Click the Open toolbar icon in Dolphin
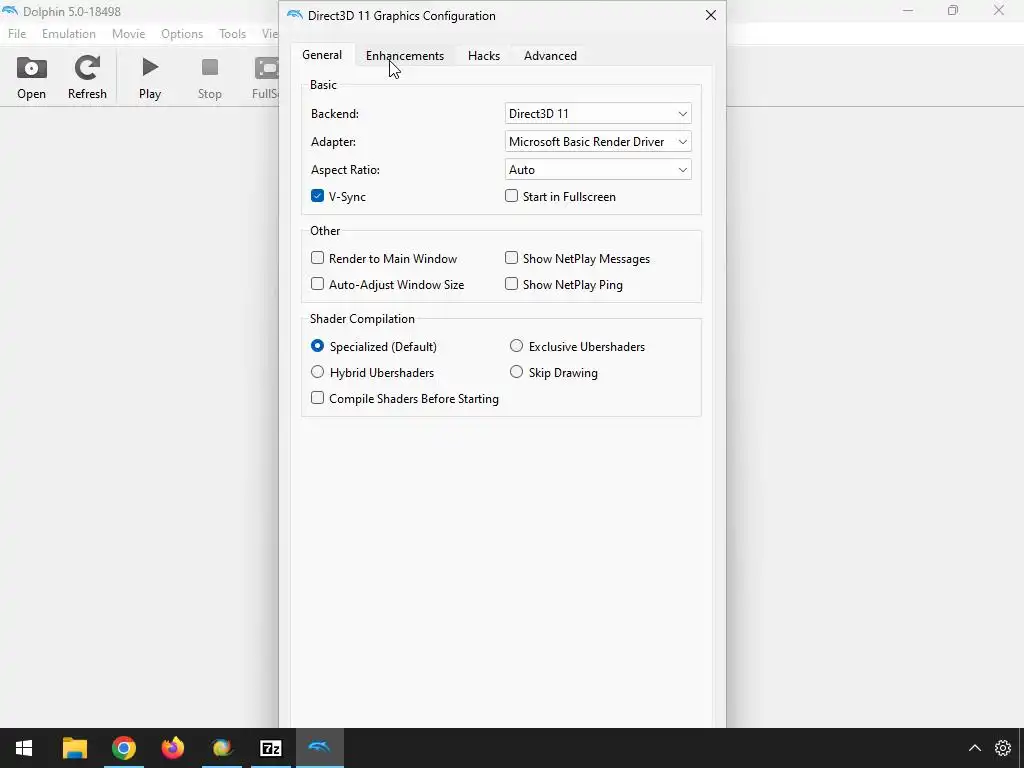Viewport: 1024px width, 768px height. click(x=31, y=78)
